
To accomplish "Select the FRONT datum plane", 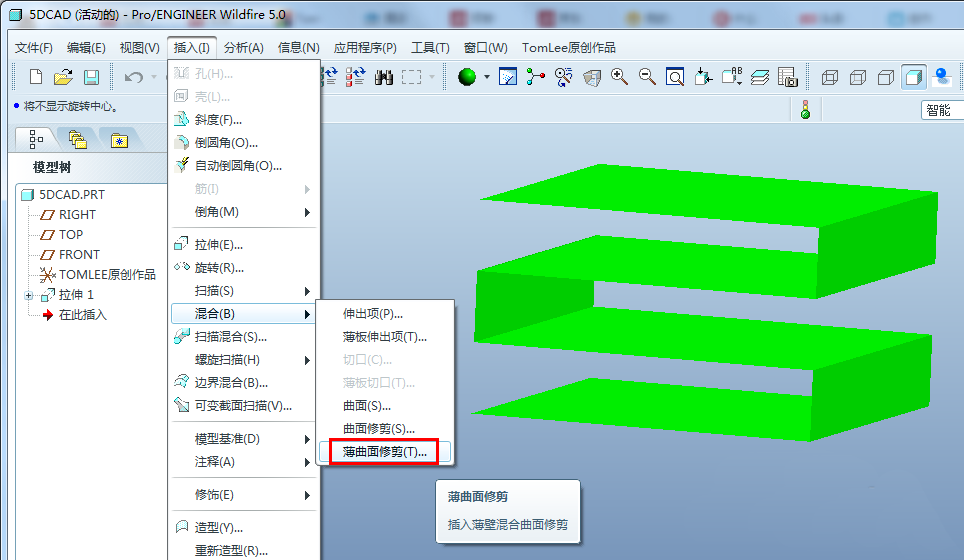I will 79,254.
